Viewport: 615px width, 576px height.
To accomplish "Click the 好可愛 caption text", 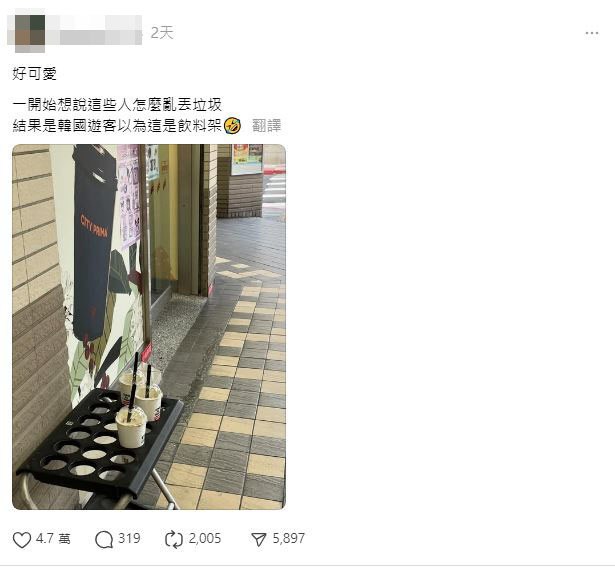I will 35,74.
